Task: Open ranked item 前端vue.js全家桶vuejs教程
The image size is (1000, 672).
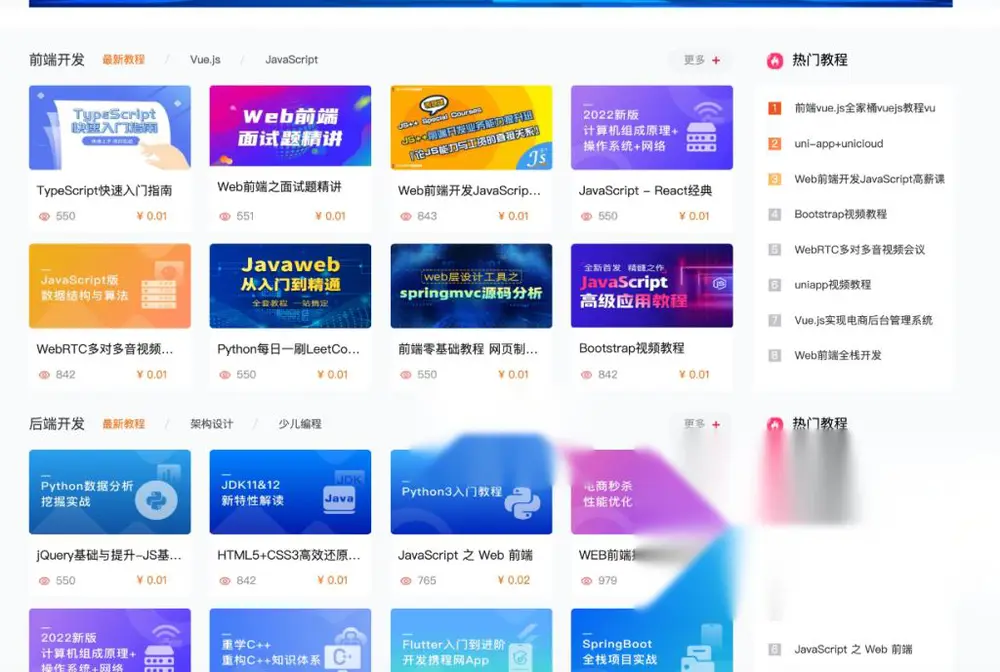Action: point(865,108)
